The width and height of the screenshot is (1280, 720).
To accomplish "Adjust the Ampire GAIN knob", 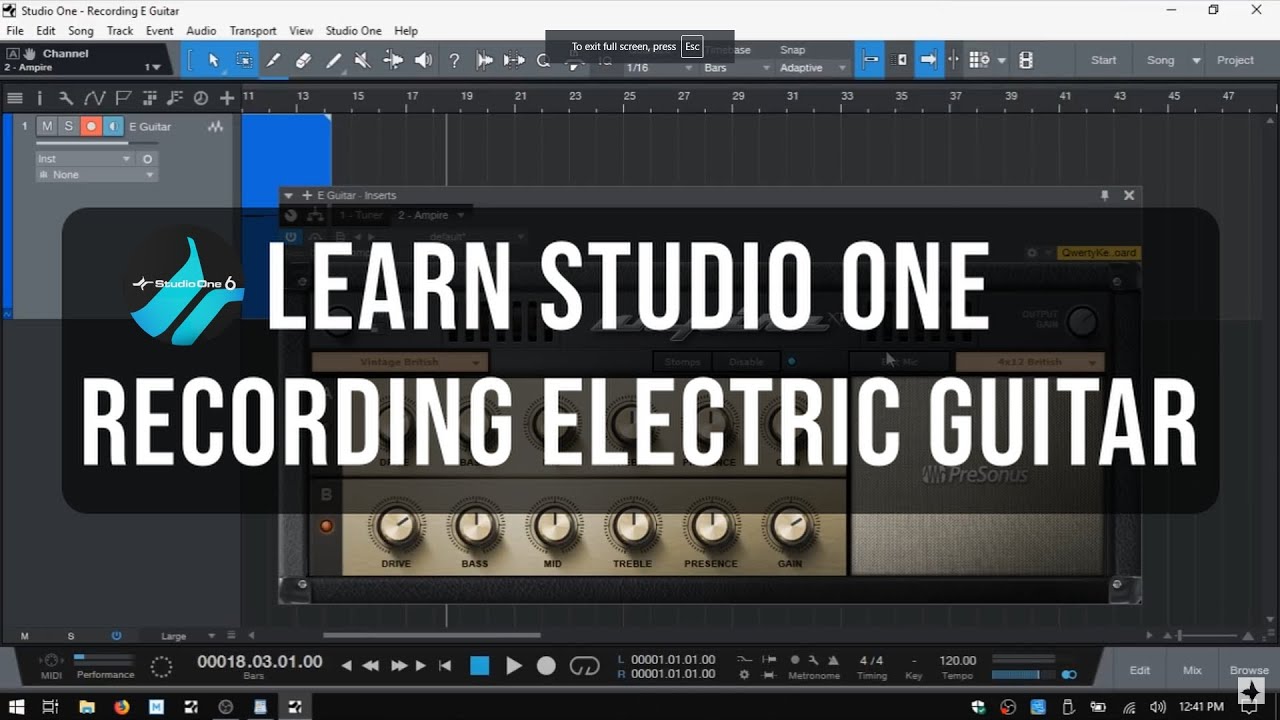I will point(790,526).
